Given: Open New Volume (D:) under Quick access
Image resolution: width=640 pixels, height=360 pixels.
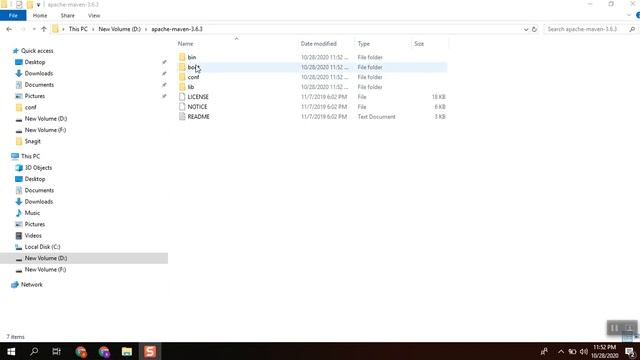Looking at the screenshot, I should 46,119.
